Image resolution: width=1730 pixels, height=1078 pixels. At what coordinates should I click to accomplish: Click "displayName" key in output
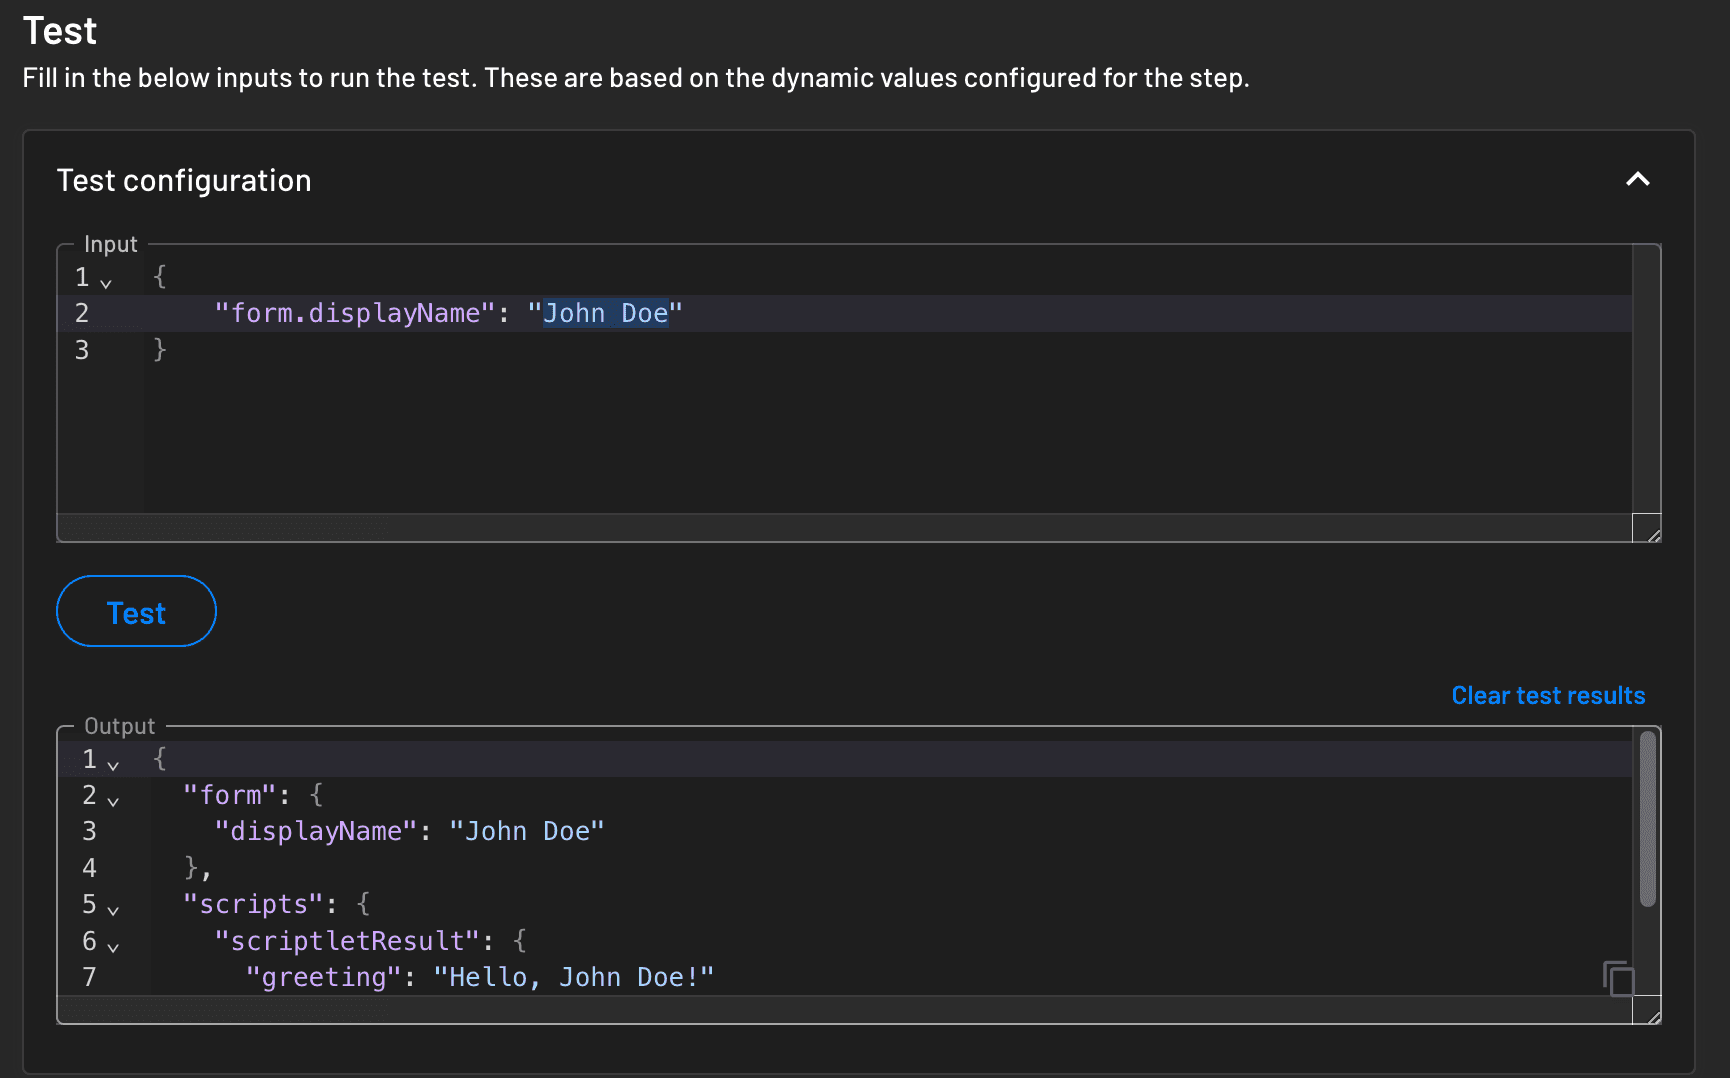(x=316, y=831)
